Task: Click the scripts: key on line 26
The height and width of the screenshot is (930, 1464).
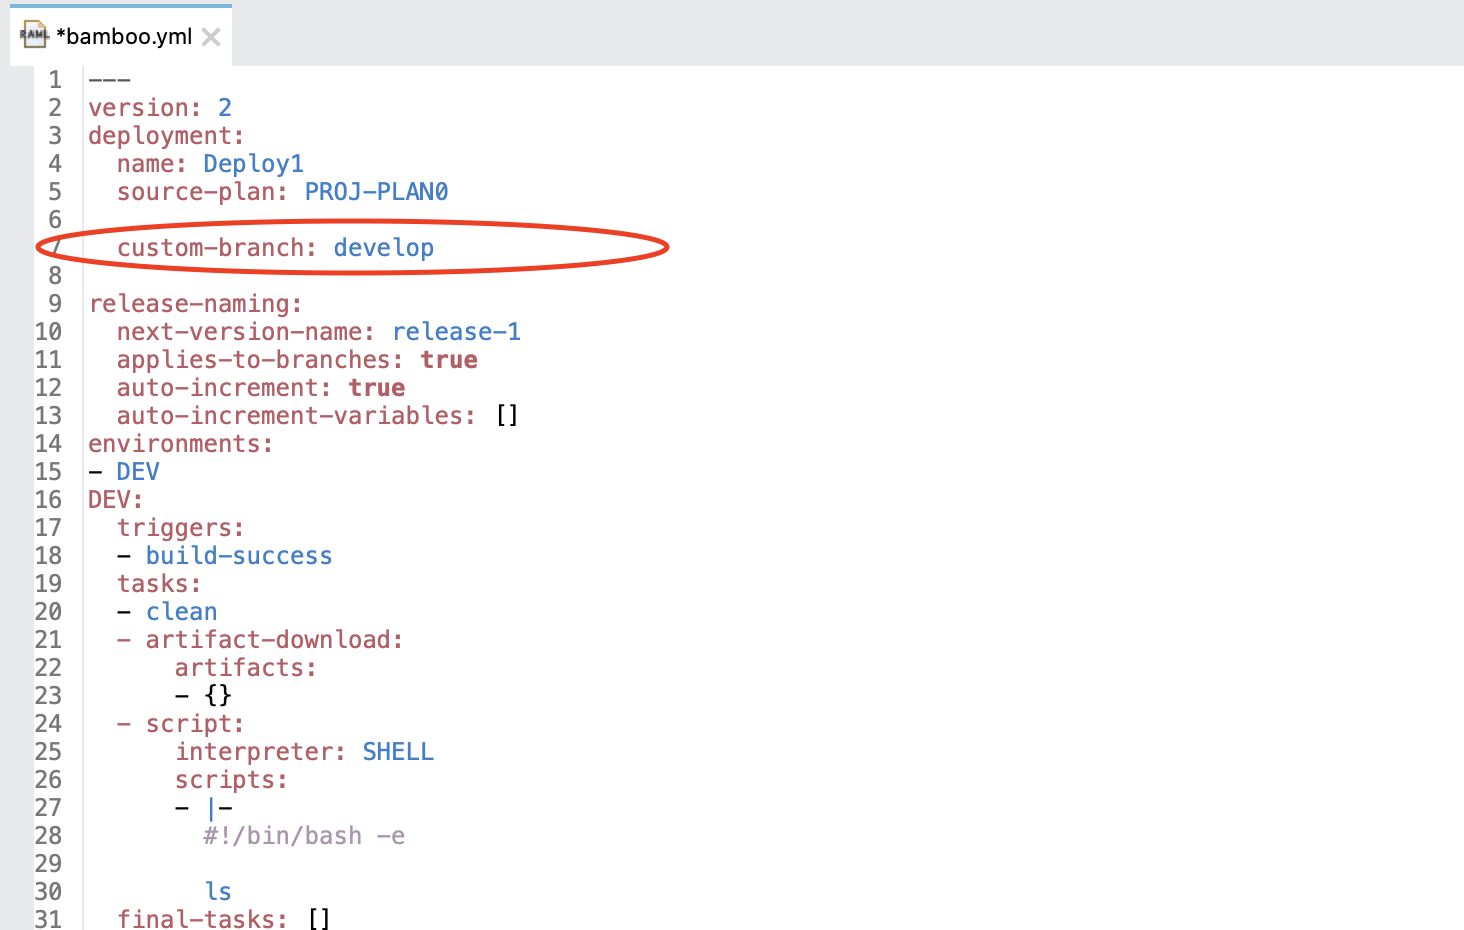Action: 232,780
